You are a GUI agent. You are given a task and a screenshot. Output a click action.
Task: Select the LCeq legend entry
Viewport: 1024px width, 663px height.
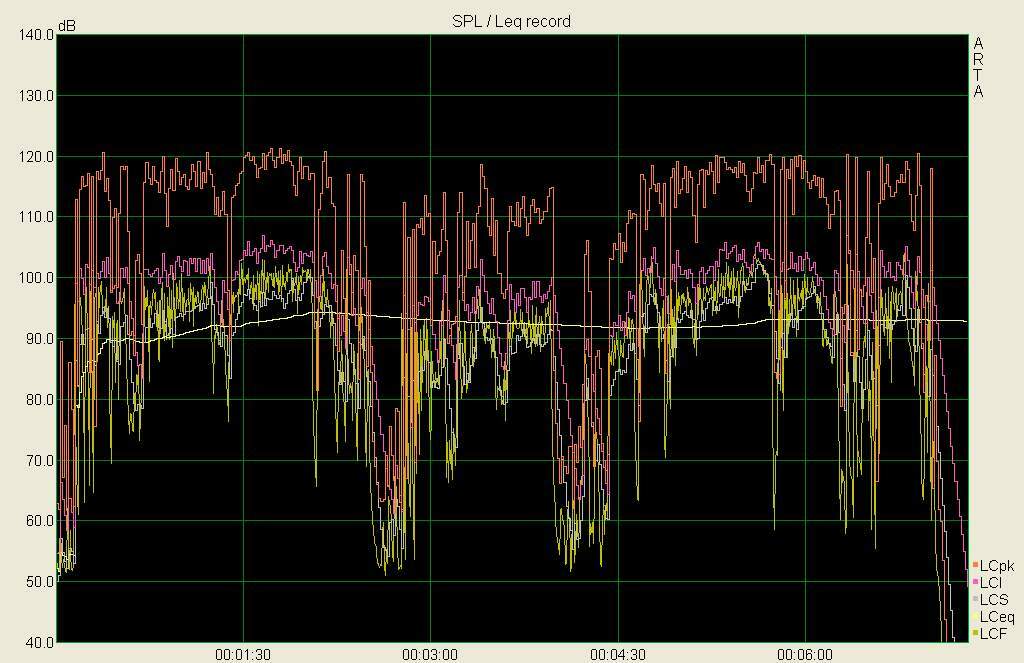pyautogui.click(x=993, y=617)
